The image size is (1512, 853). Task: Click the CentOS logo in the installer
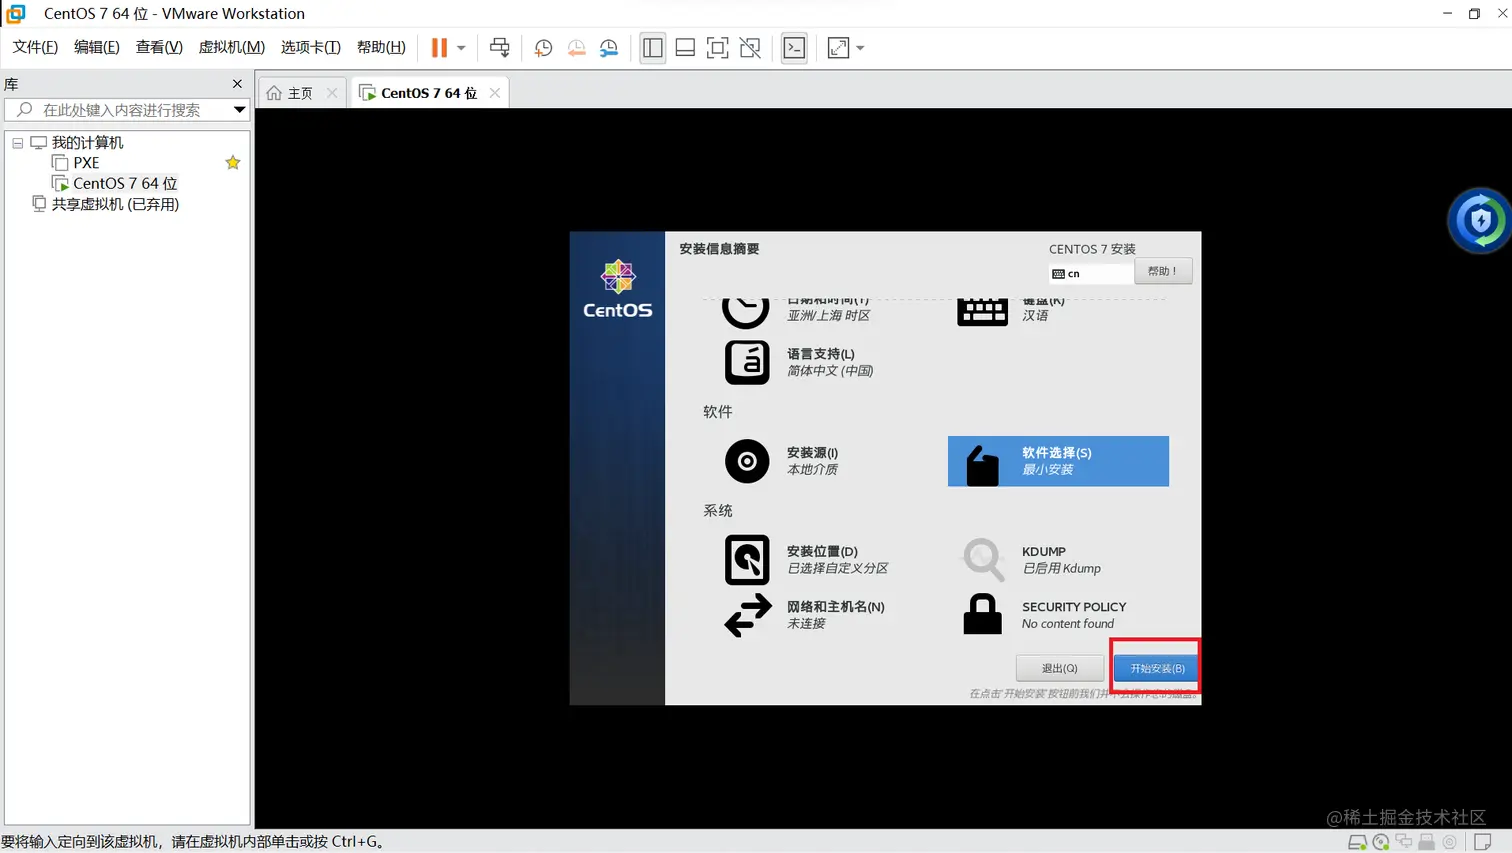click(618, 289)
